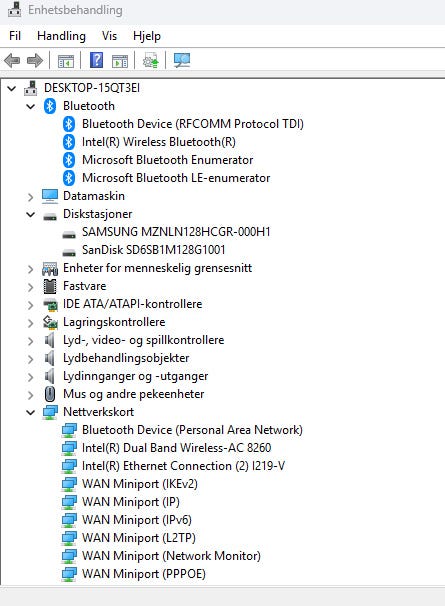Screen dimensions: 445x606
Task: Collapse the Diskstasjoner category
Action: [31, 214]
